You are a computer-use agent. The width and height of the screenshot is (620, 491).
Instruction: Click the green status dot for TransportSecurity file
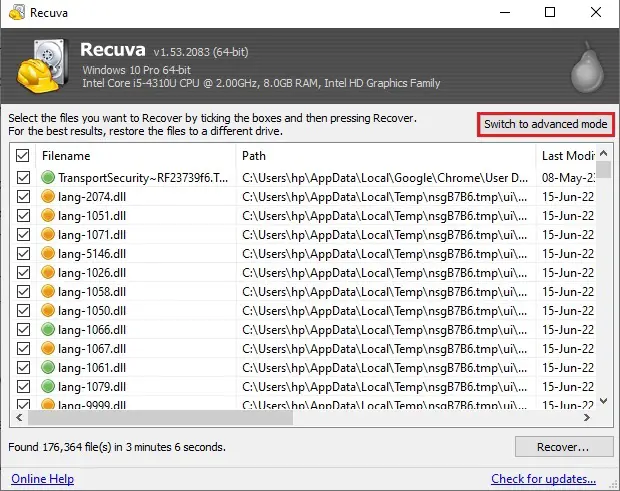pyautogui.click(x=48, y=178)
